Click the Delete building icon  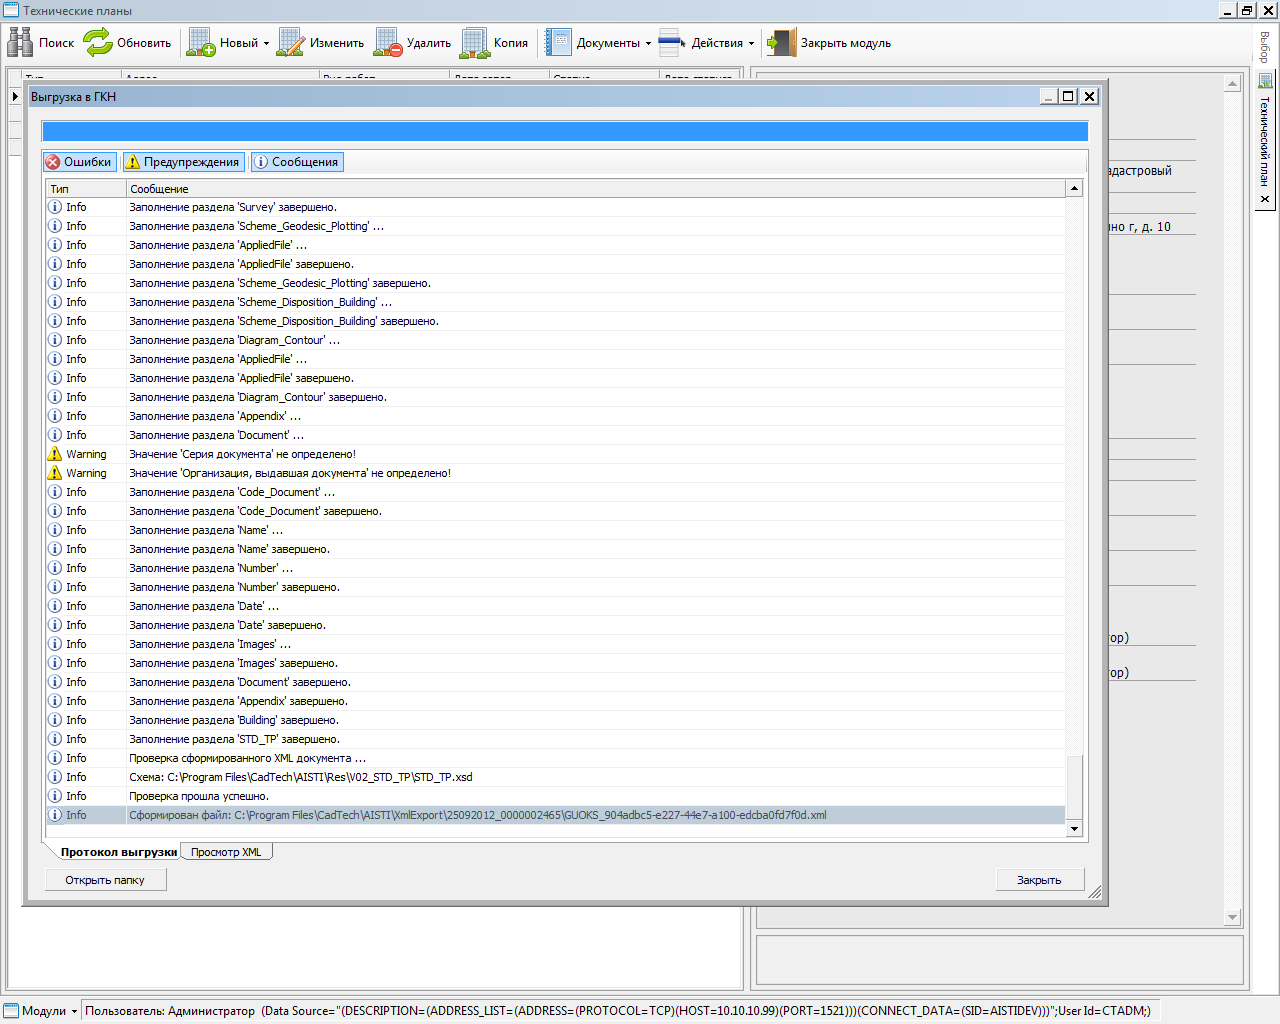(388, 43)
